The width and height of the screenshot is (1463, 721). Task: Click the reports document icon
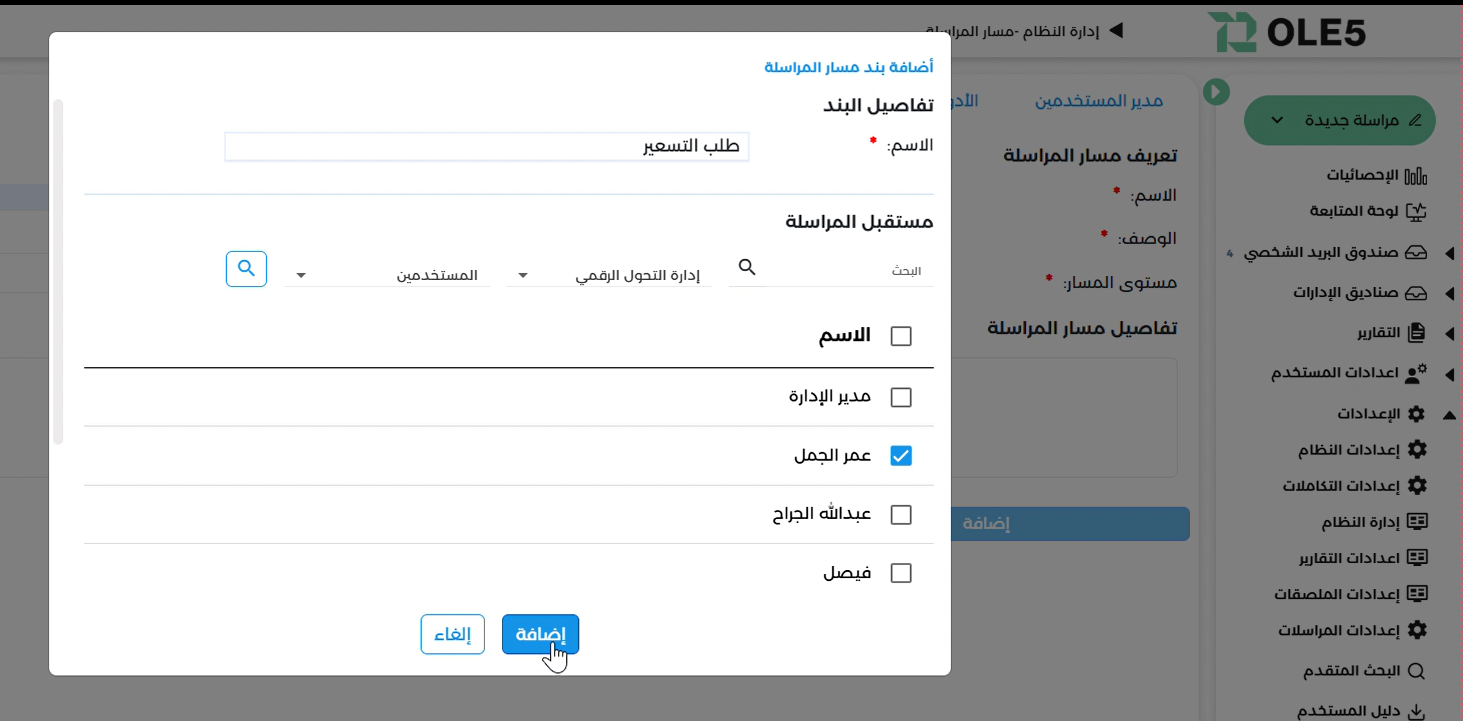pos(1416,332)
